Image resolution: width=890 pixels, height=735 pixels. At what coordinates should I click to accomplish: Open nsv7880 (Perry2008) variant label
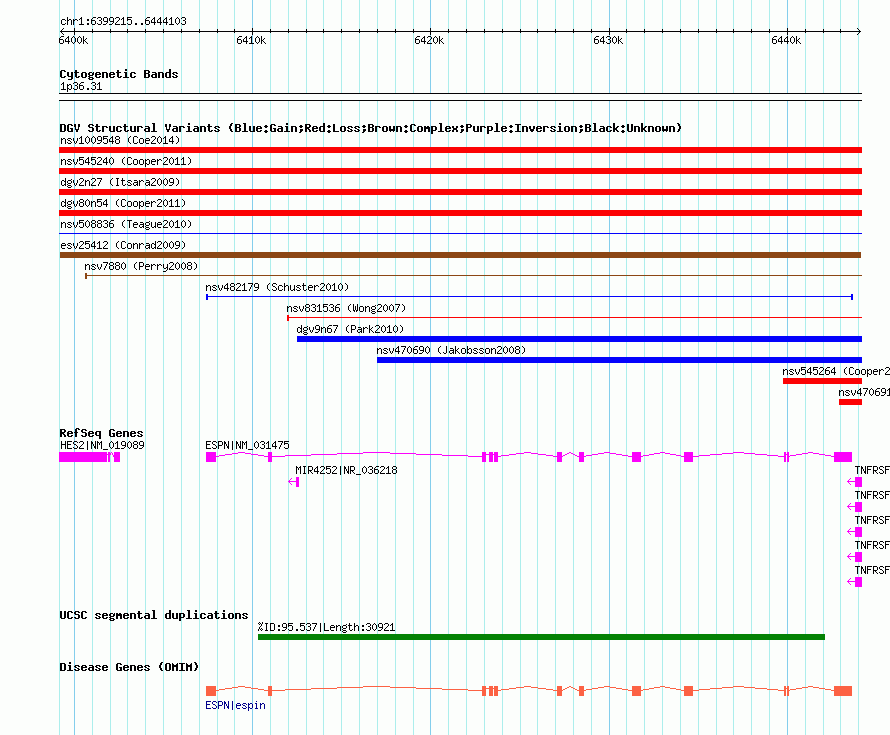coord(141,266)
